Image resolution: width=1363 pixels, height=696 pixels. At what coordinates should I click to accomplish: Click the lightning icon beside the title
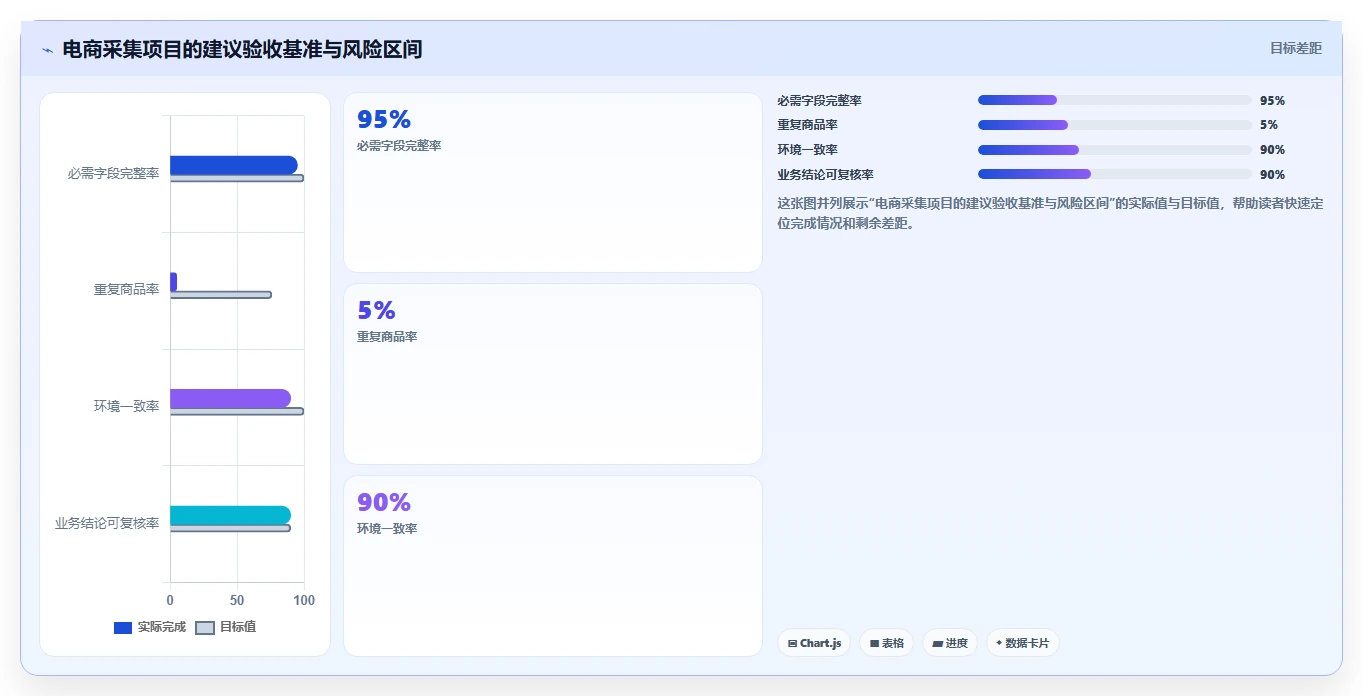click(x=47, y=50)
